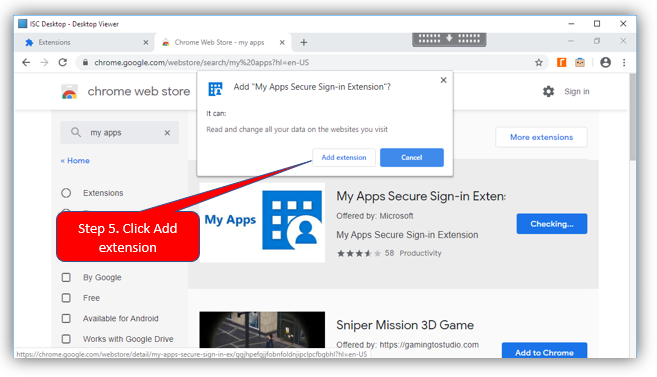The height and width of the screenshot is (377, 657).
Task: Click the star rating of My Apps extension
Action: pyautogui.click(x=359, y=253)
